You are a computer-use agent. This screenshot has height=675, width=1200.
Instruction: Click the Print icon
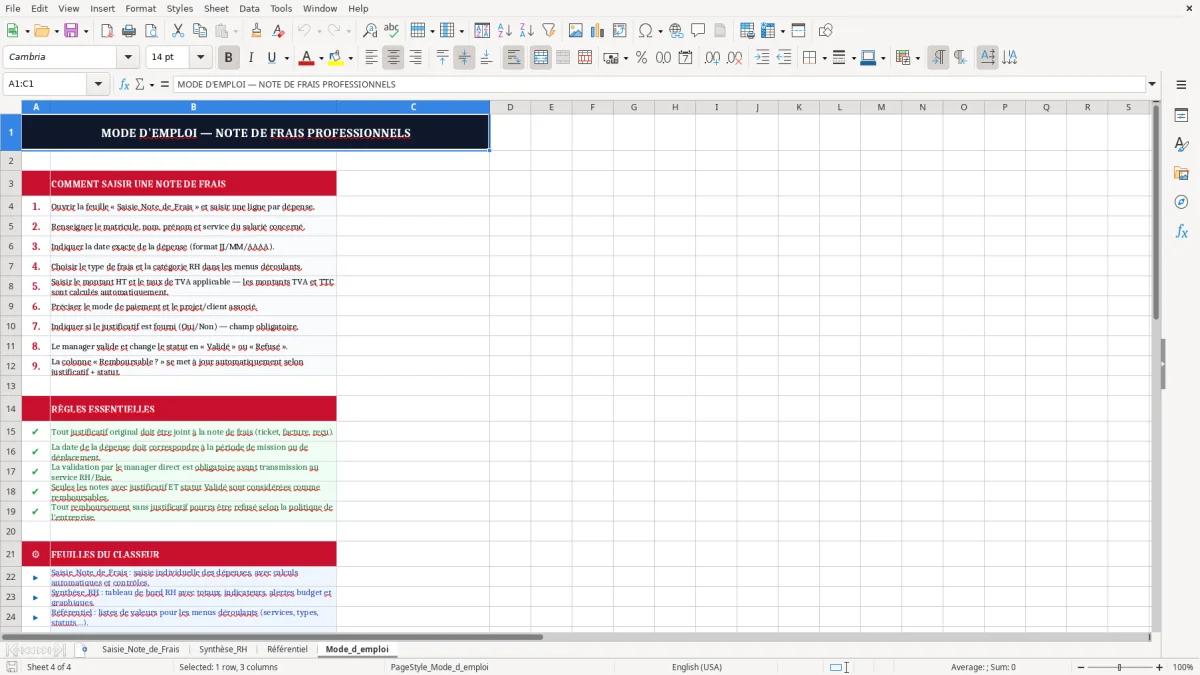[x=128, y=31]
